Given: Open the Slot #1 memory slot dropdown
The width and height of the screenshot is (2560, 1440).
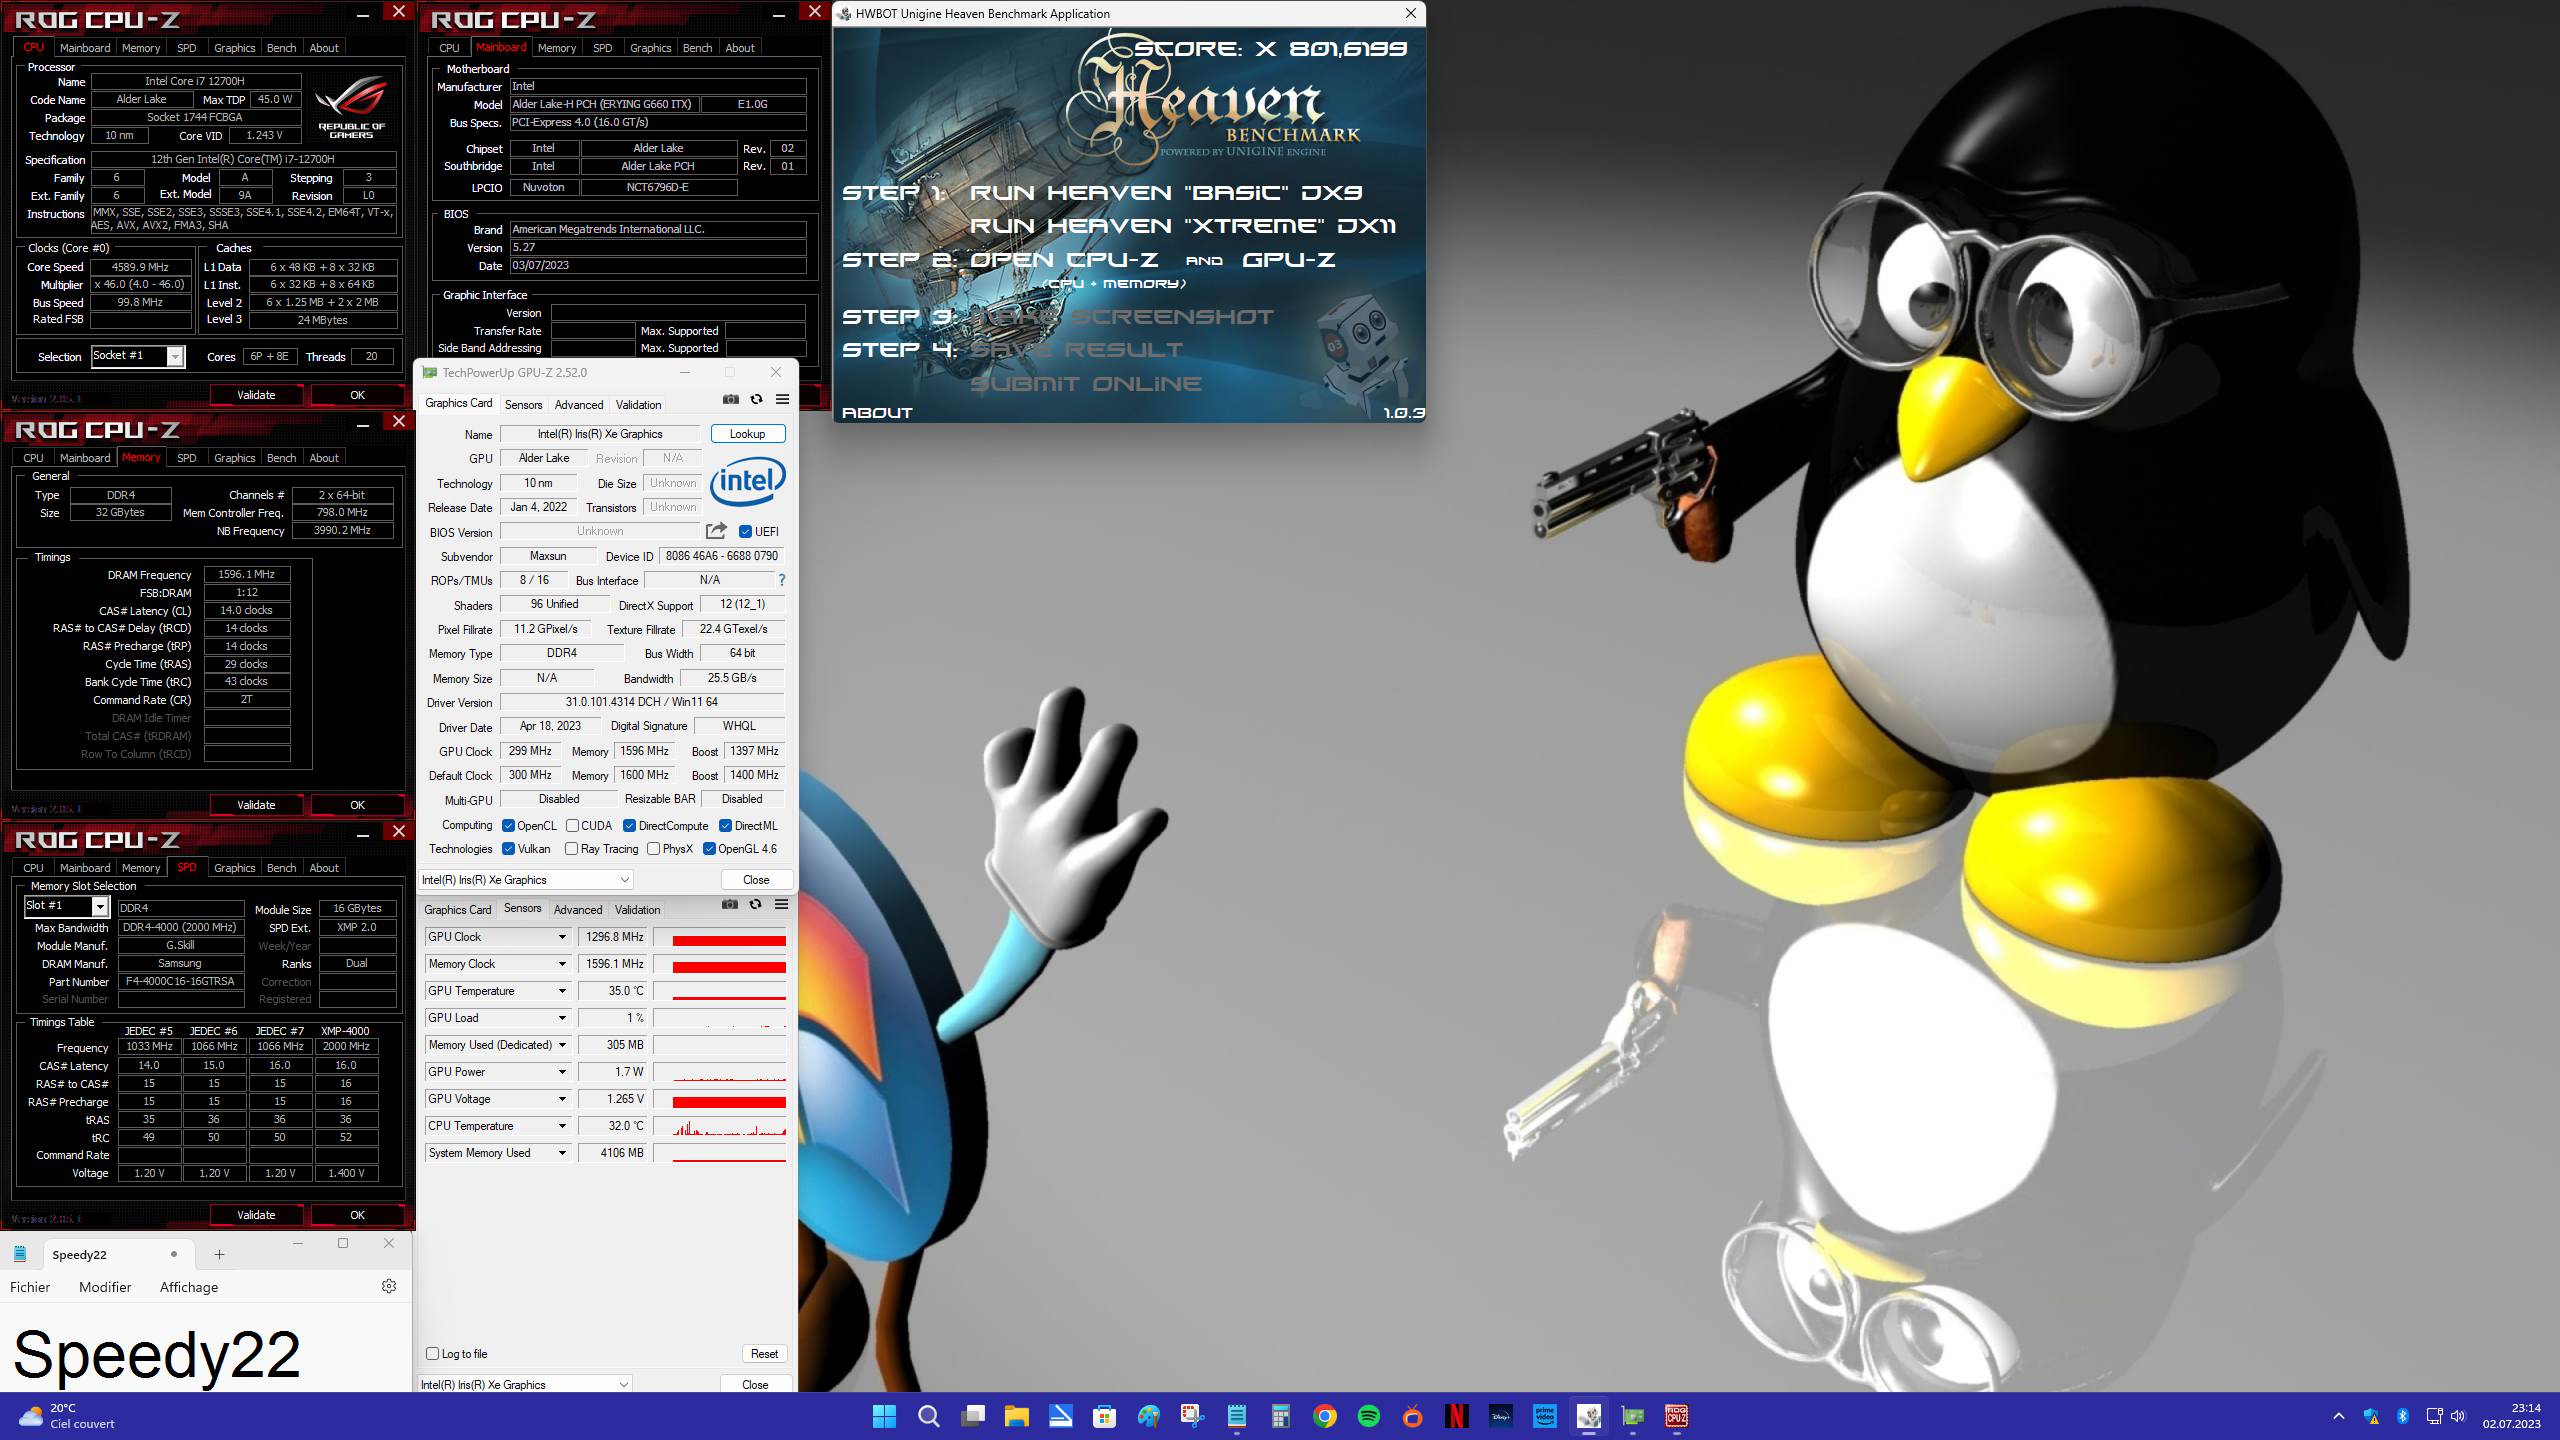Looking at the screenshot, I should pyautogui.click(x=66, y=906).
